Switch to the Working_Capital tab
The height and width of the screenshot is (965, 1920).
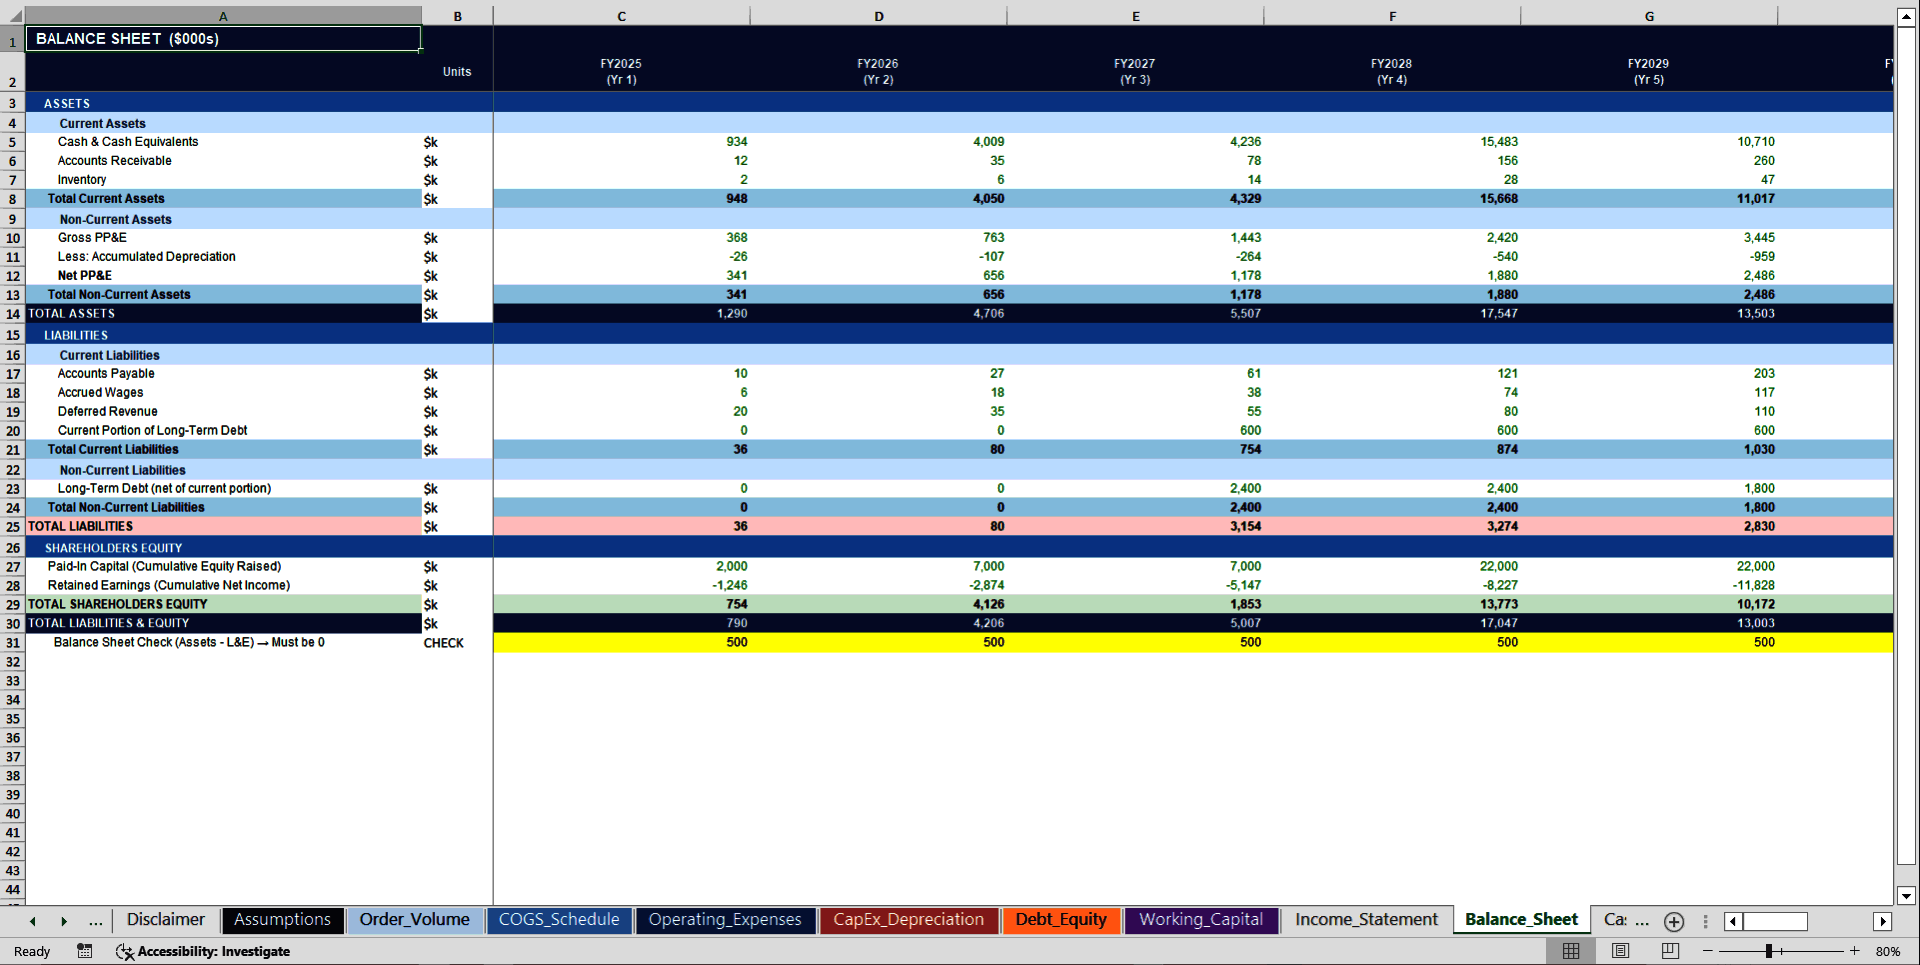(x=1201, y=920)
